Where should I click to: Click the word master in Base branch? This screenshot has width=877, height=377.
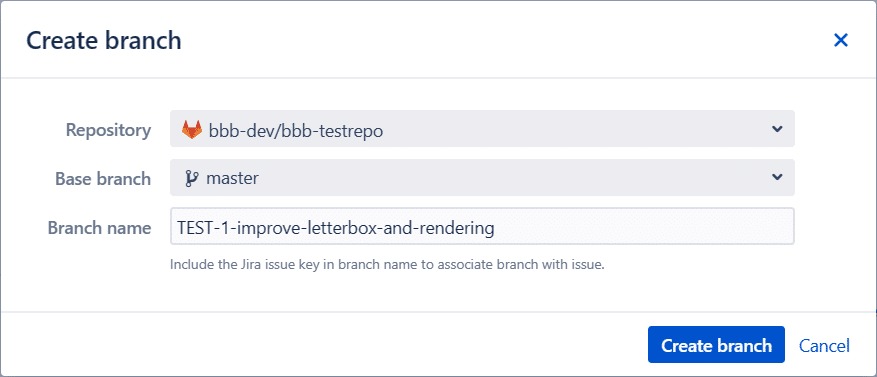pyautogui.click(x=232, y=178)
